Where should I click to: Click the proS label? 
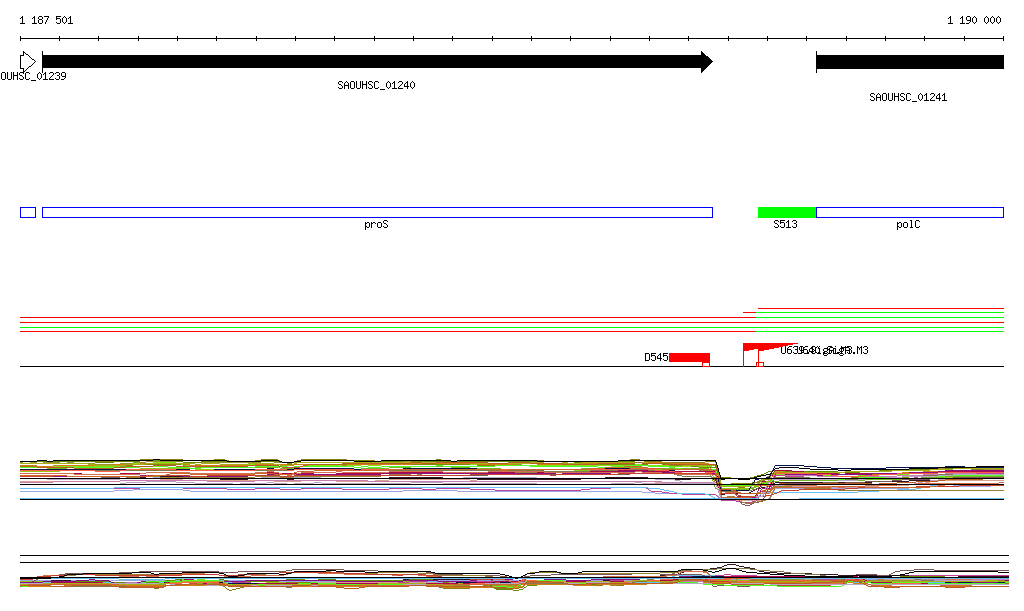pos(376,225)
